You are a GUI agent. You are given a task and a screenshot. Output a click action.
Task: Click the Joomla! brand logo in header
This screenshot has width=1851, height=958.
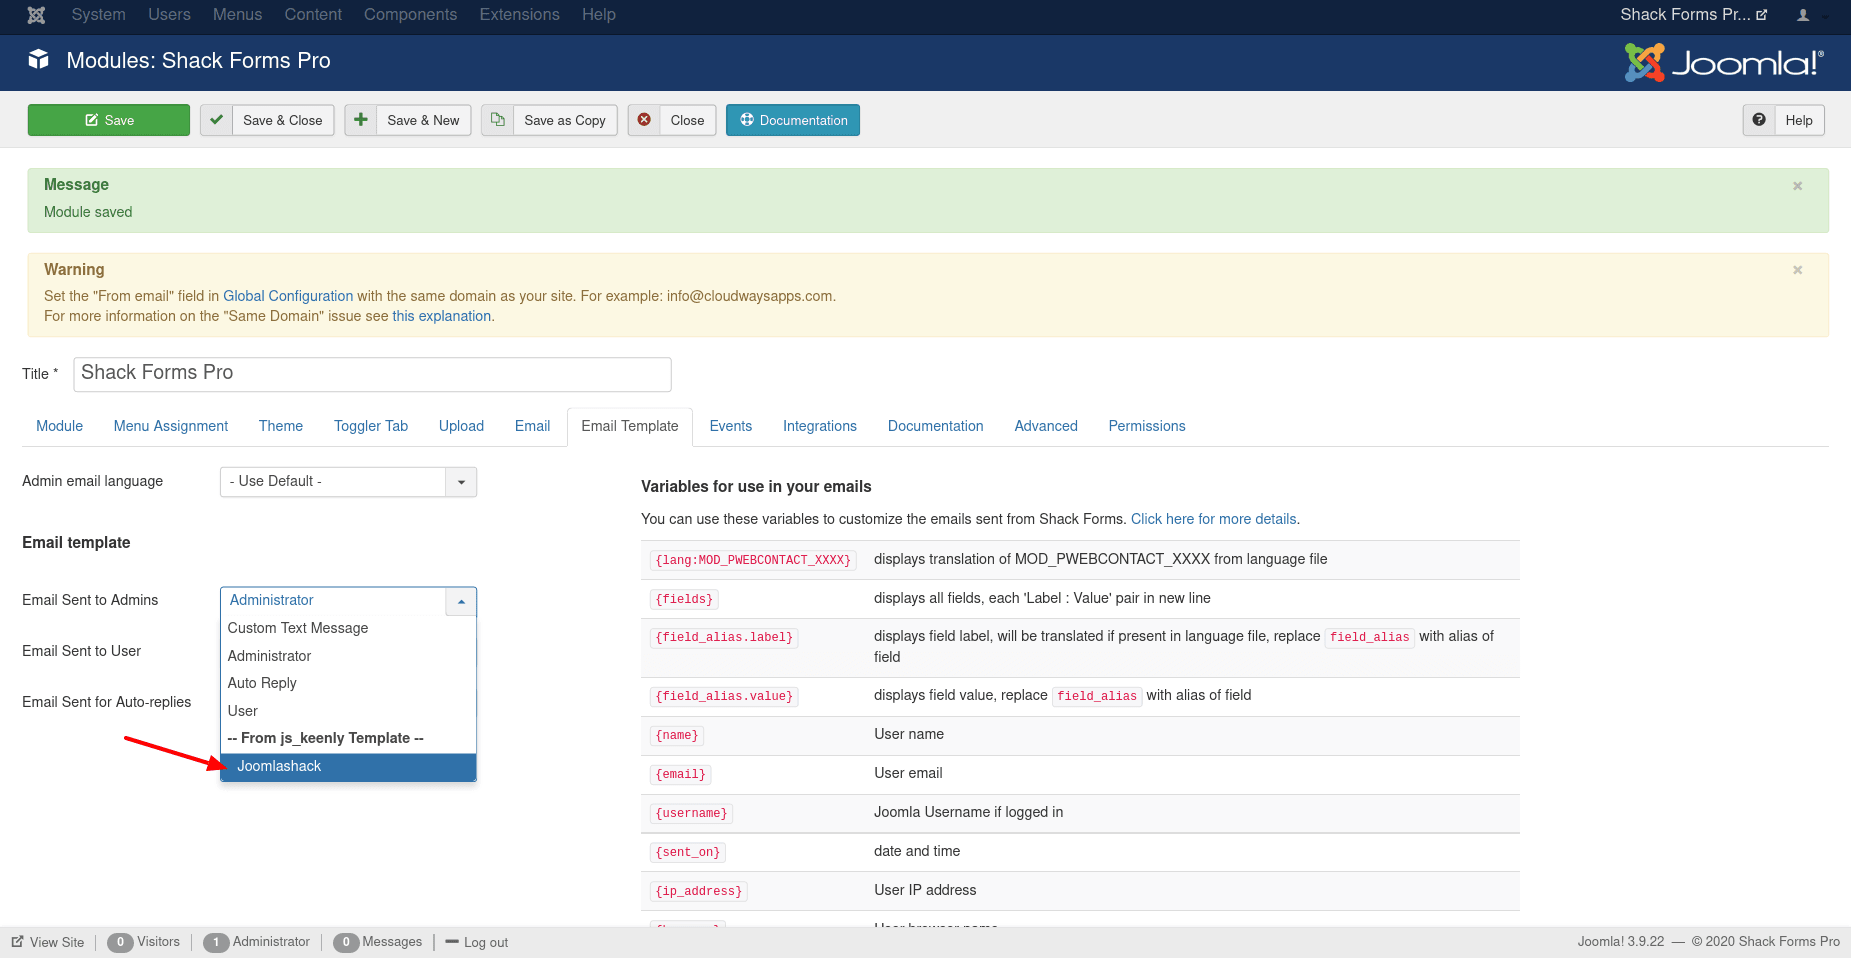click(1724, 62)
